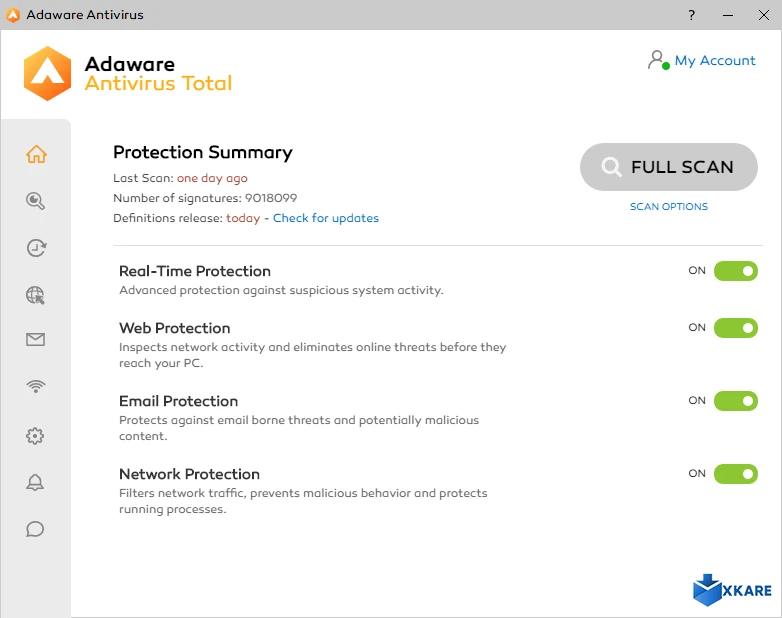Turn off Real-Time Protection toggle
Image resolution: width=782 pixels, height=618 pixels.
[x=736, y=271]
